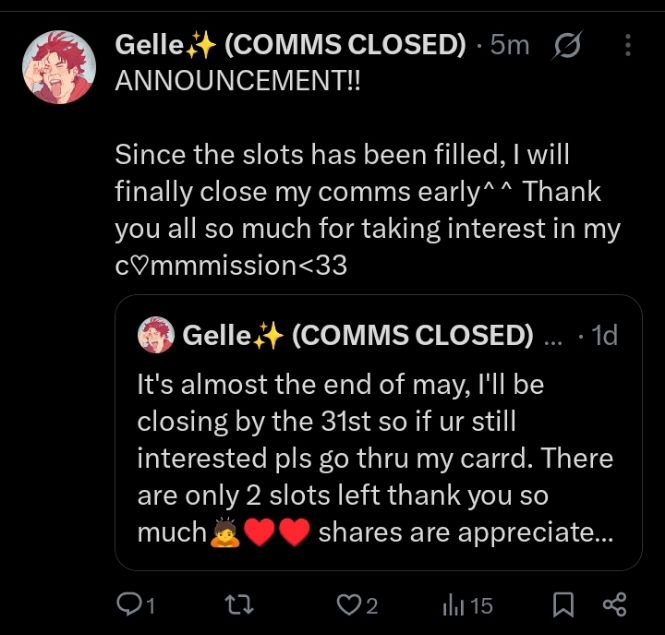This screenshot has height=635, width=665.
Task: Open the three-dot more options menu
Action: click(628, 46)
